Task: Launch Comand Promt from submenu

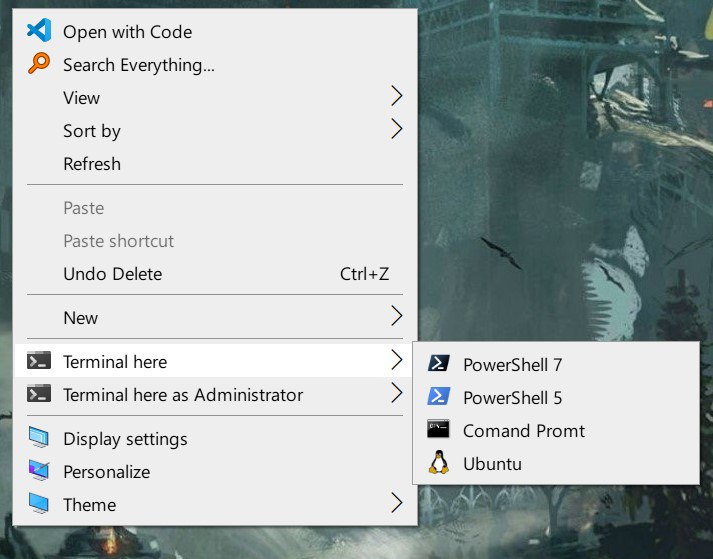Action: tap(556, 430)
